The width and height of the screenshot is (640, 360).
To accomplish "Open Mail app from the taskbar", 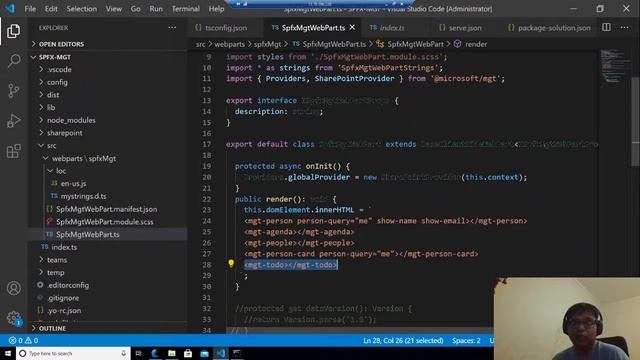I will tap(204, 353).
